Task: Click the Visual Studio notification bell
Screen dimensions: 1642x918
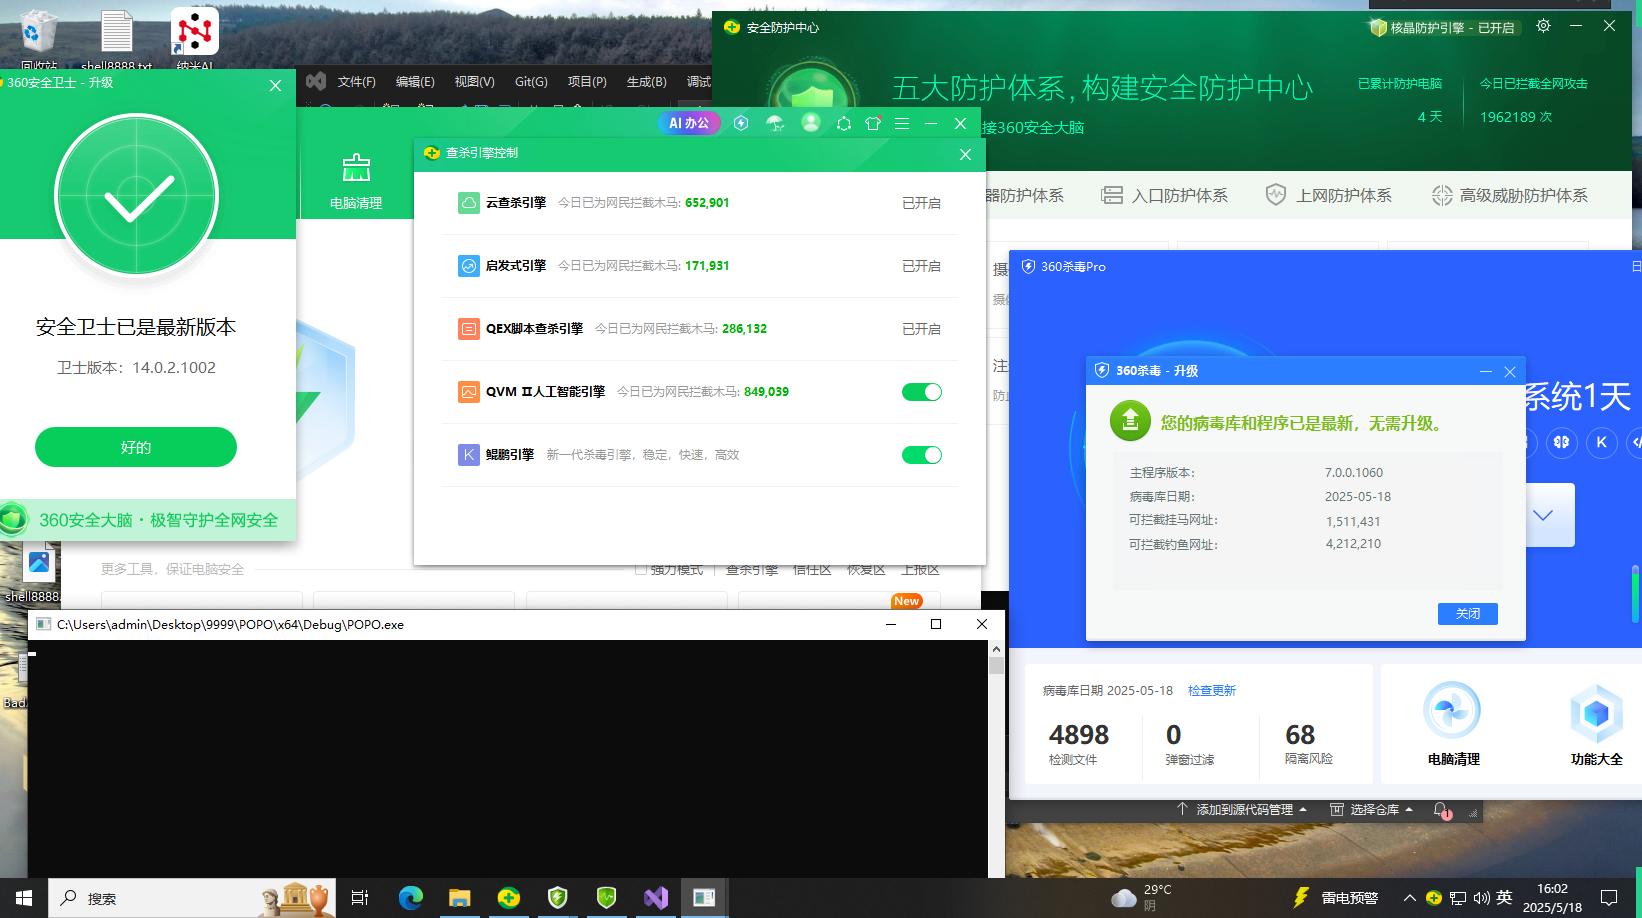Action: (1440, 810)
